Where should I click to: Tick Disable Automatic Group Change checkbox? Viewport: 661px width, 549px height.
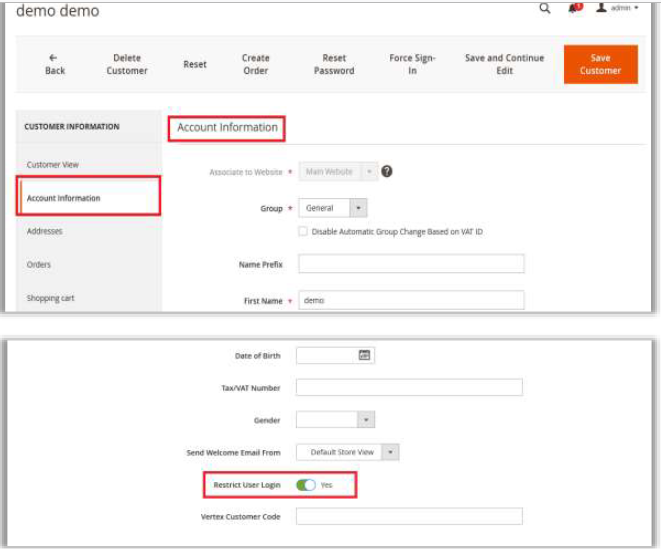303,231
